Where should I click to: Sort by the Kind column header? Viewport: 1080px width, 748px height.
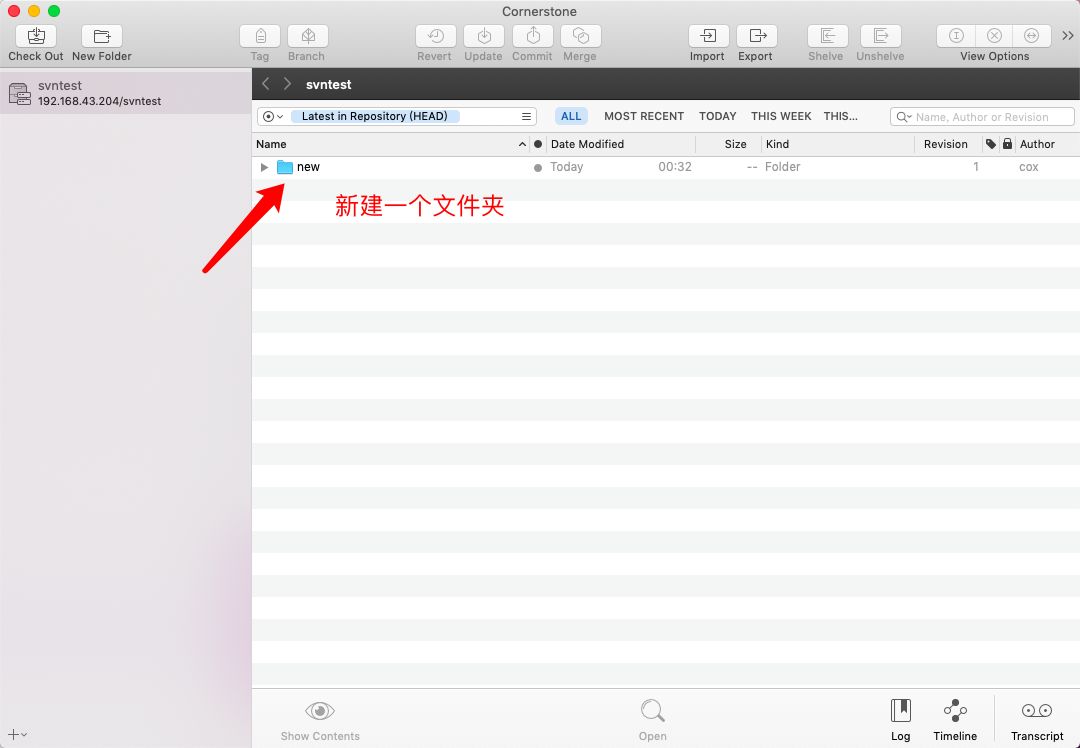(x=838, y=144)
